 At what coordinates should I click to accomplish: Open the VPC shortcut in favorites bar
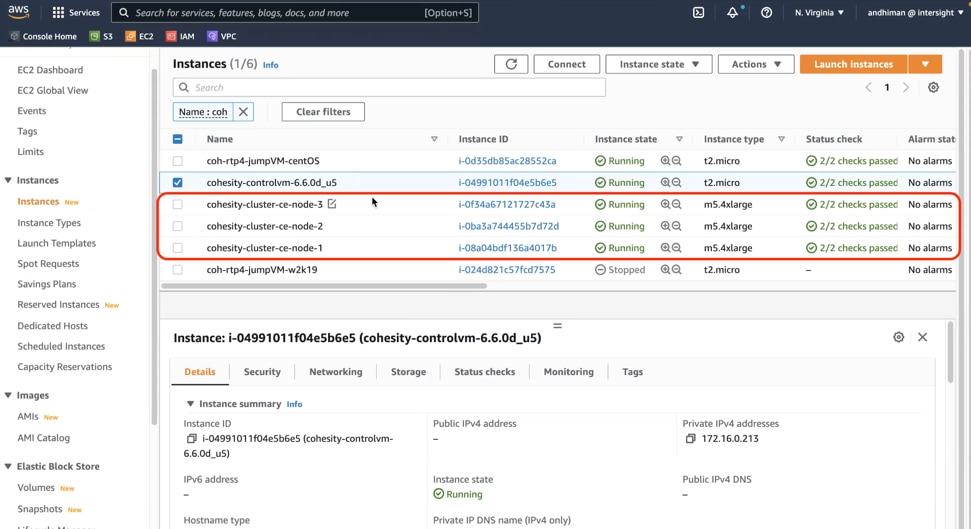[222, 37]
